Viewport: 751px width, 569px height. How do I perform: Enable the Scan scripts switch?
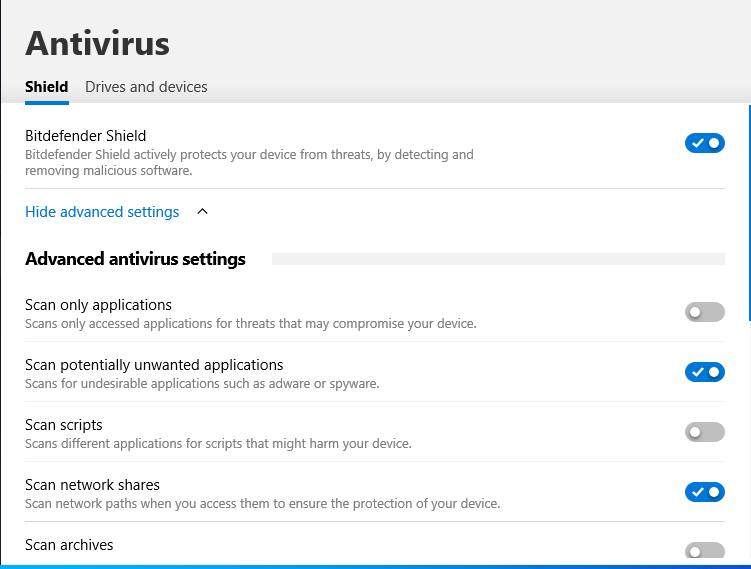point(704,432)
